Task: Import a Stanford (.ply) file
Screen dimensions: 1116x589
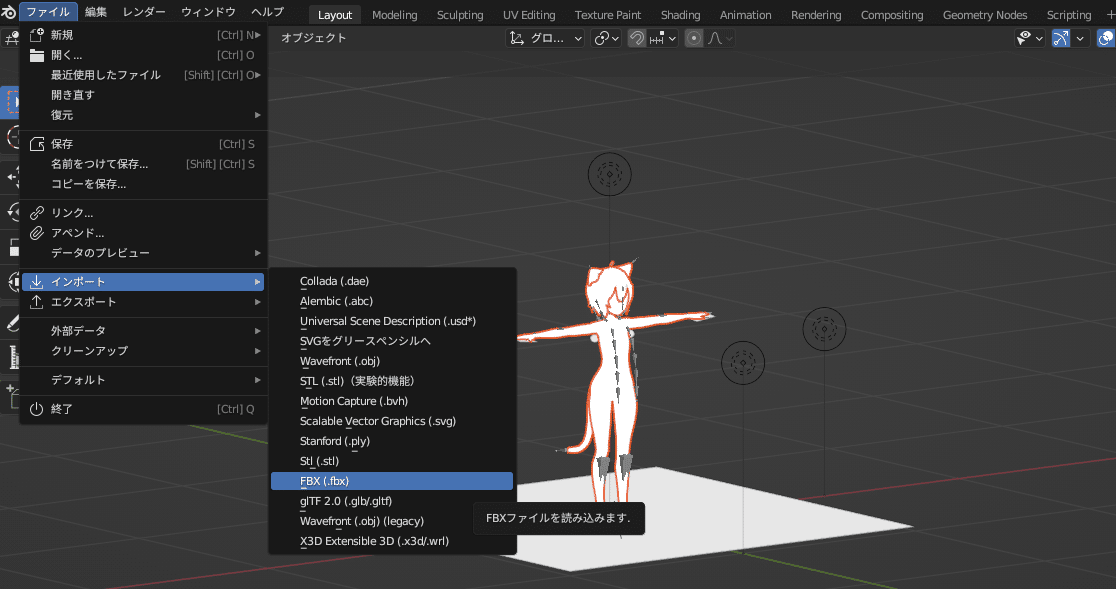Action: pyautogui.click(x=392, y=440)
